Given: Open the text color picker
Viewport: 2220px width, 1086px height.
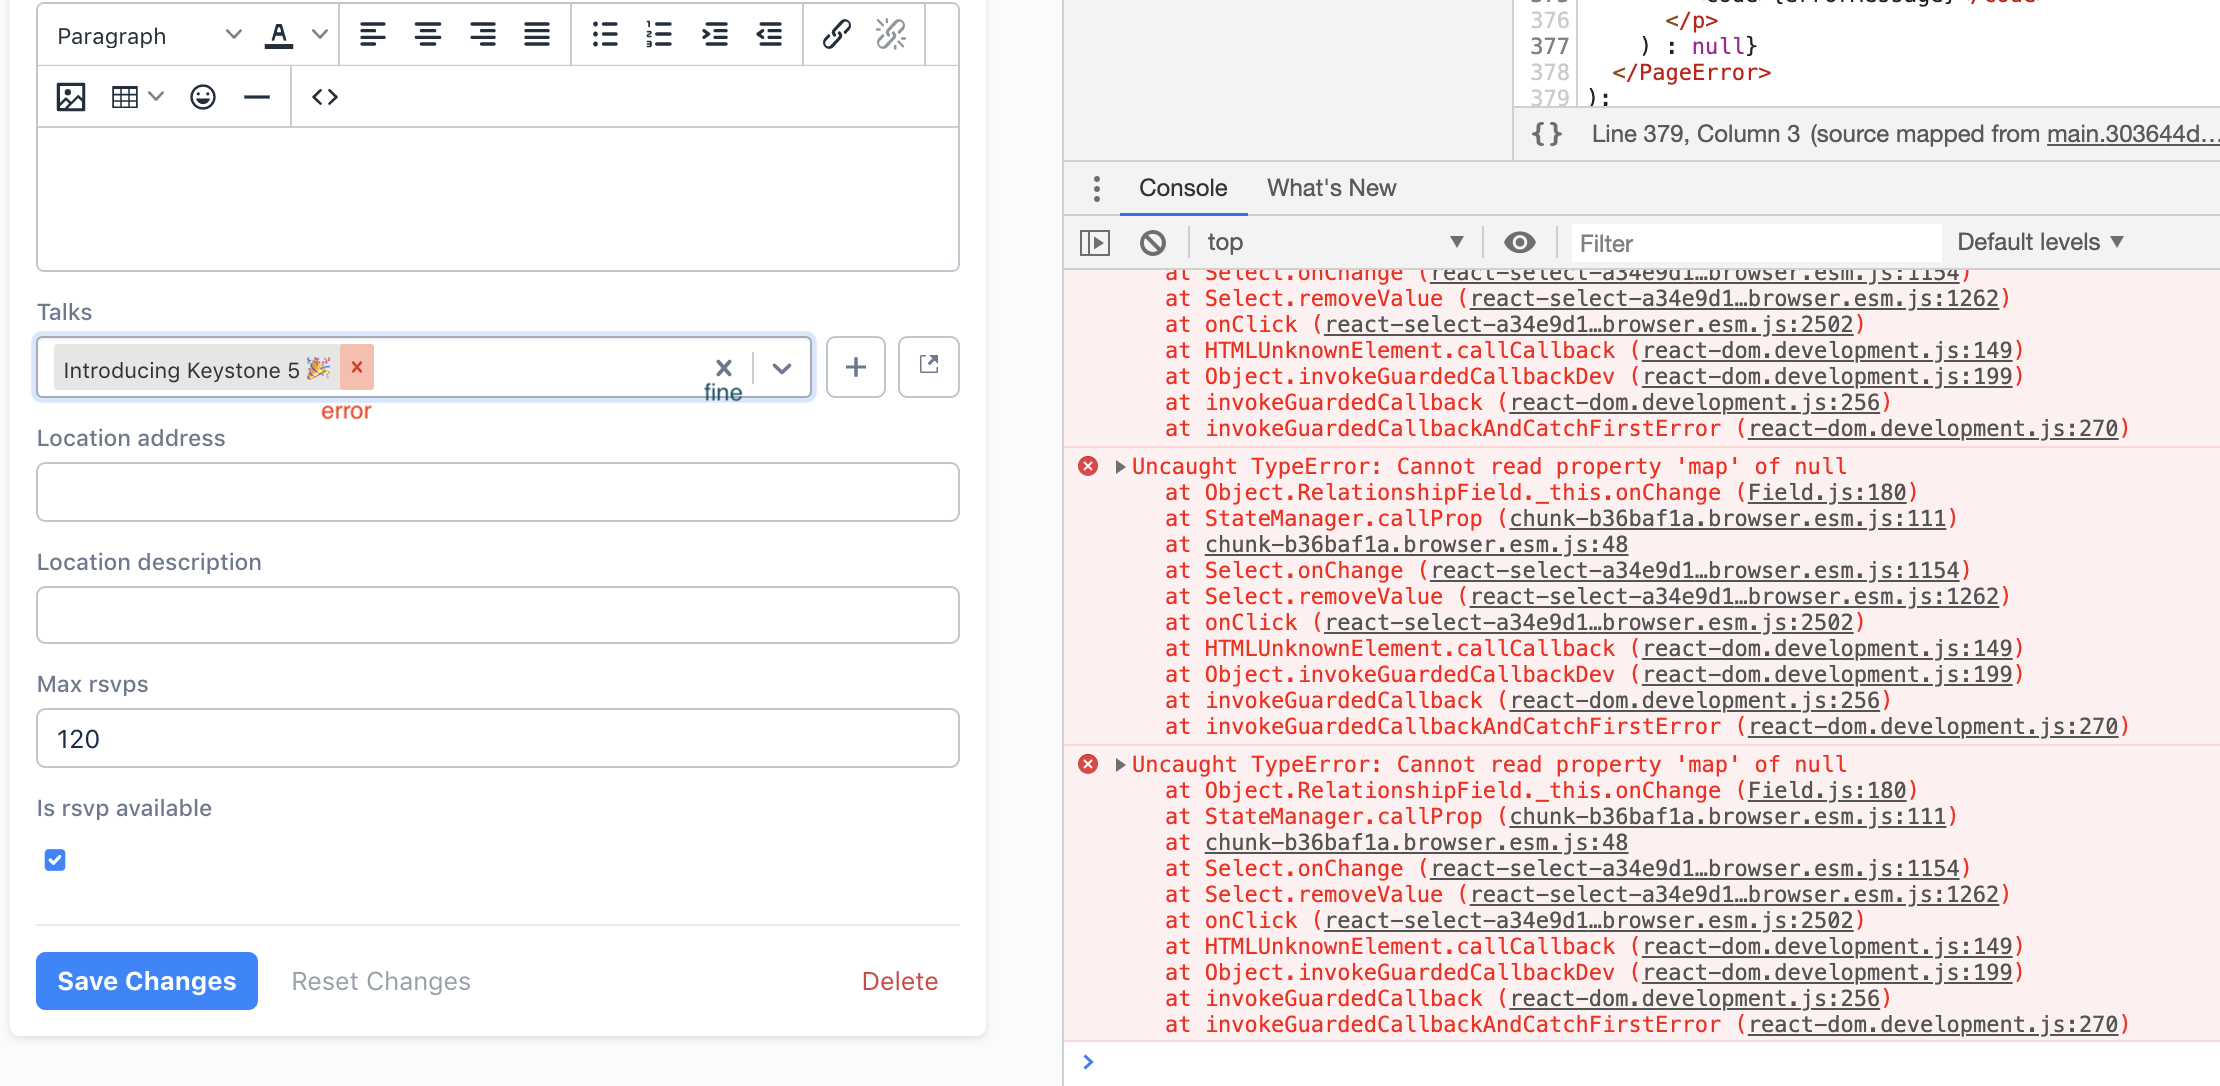Looking at the screenshot, I should coord(278,35).
